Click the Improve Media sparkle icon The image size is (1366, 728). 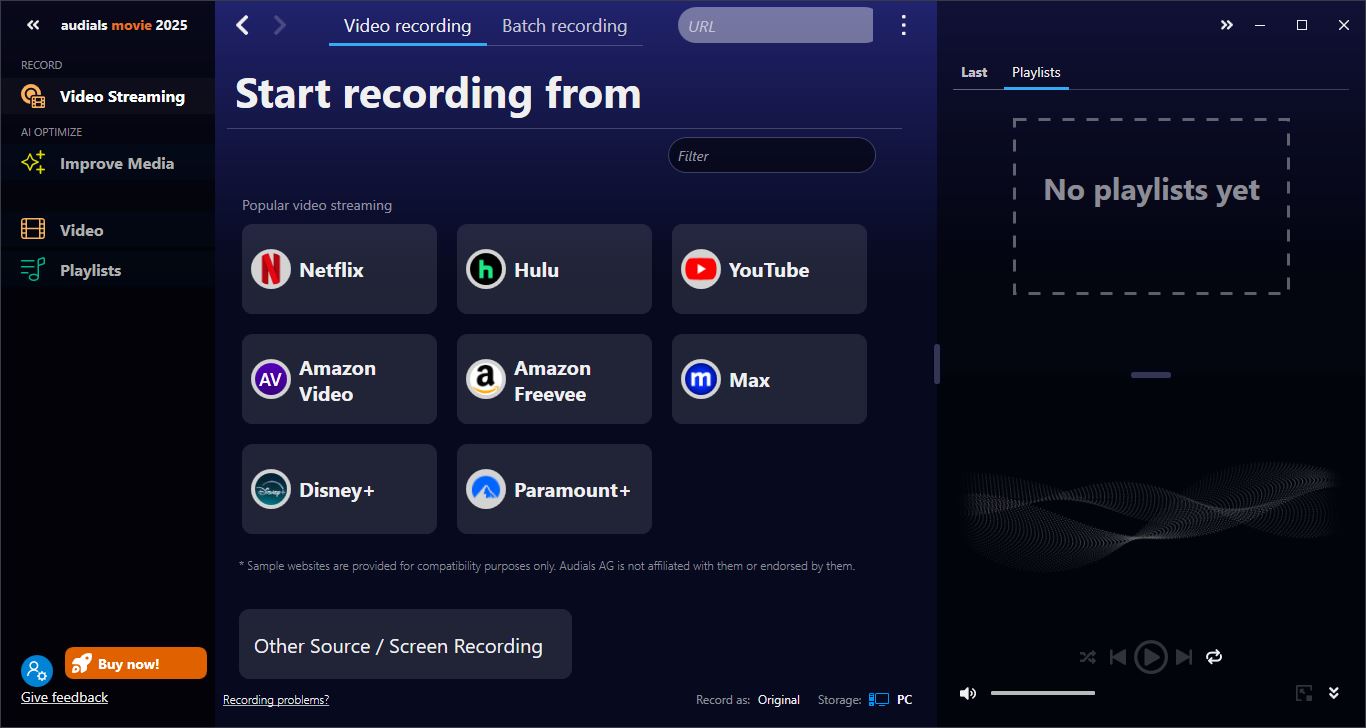33,163
